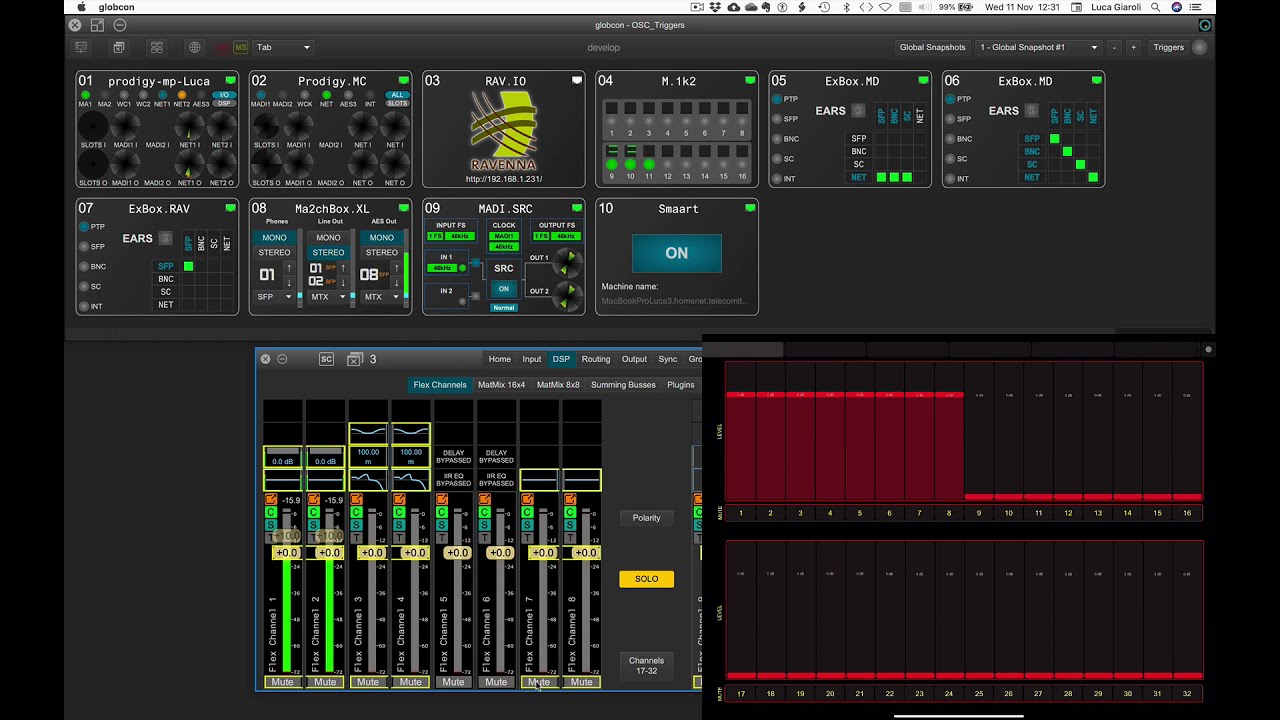Viewport: 1280px width, 720px height.
Task: Click the Ravenna logo on the RAV.IO card
Action: coord(503,130)
